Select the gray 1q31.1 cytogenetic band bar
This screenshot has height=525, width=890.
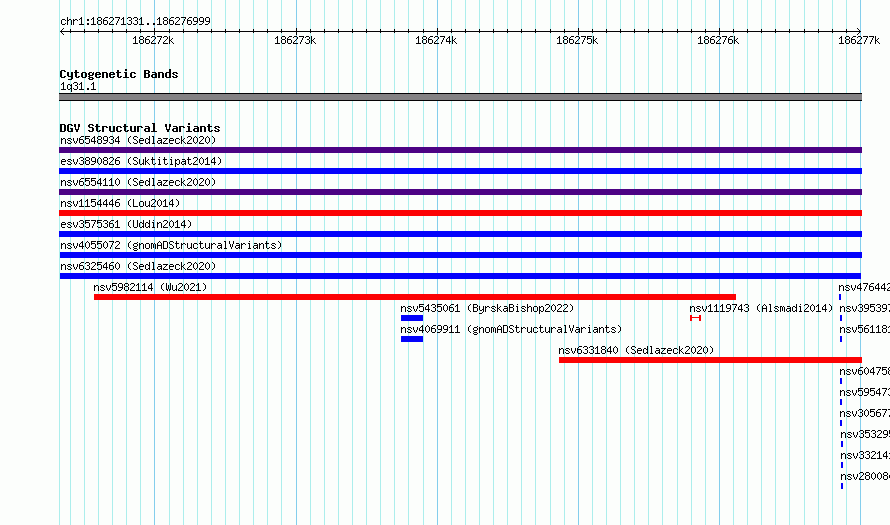pos(460,97)
